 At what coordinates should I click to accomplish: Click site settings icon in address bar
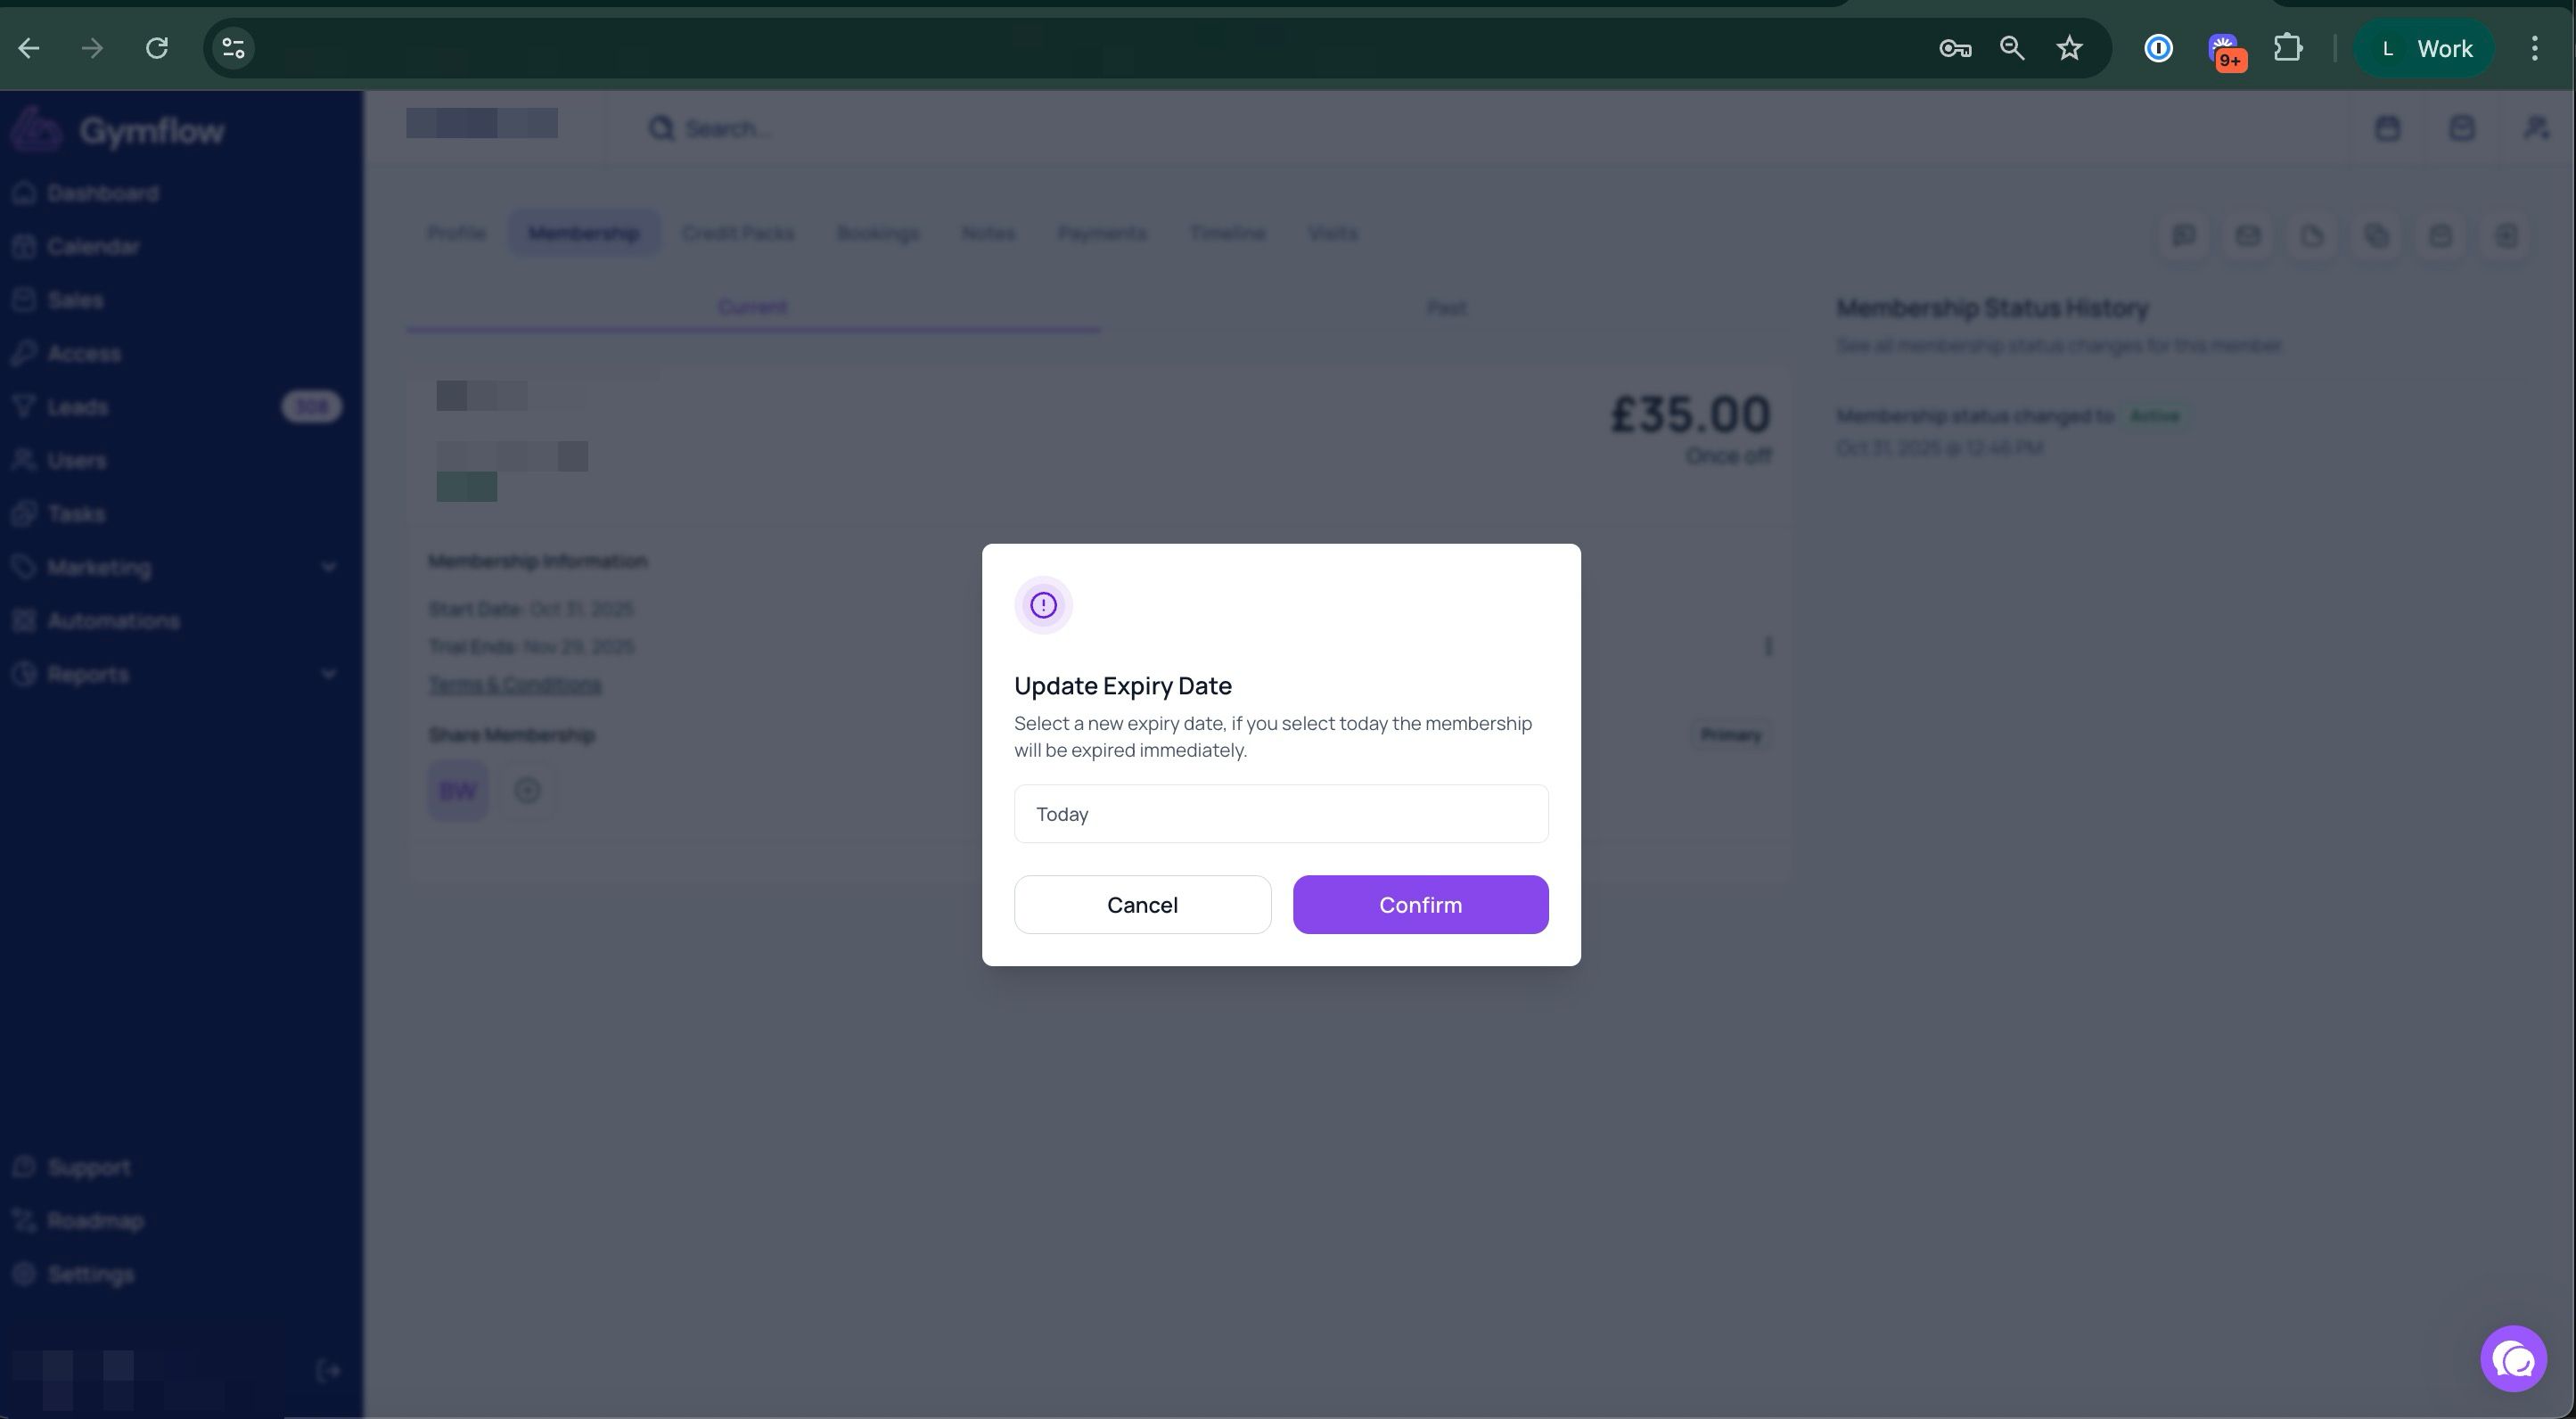233,48
